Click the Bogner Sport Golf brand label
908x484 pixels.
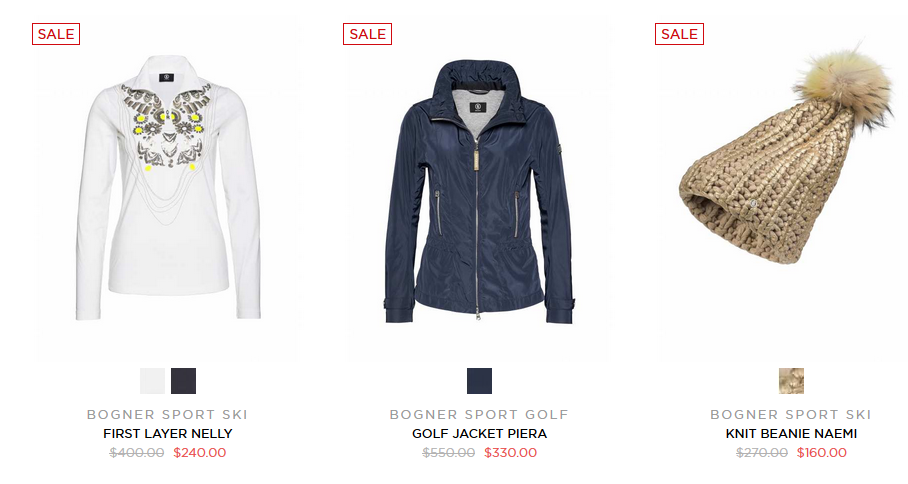point(479,415)
